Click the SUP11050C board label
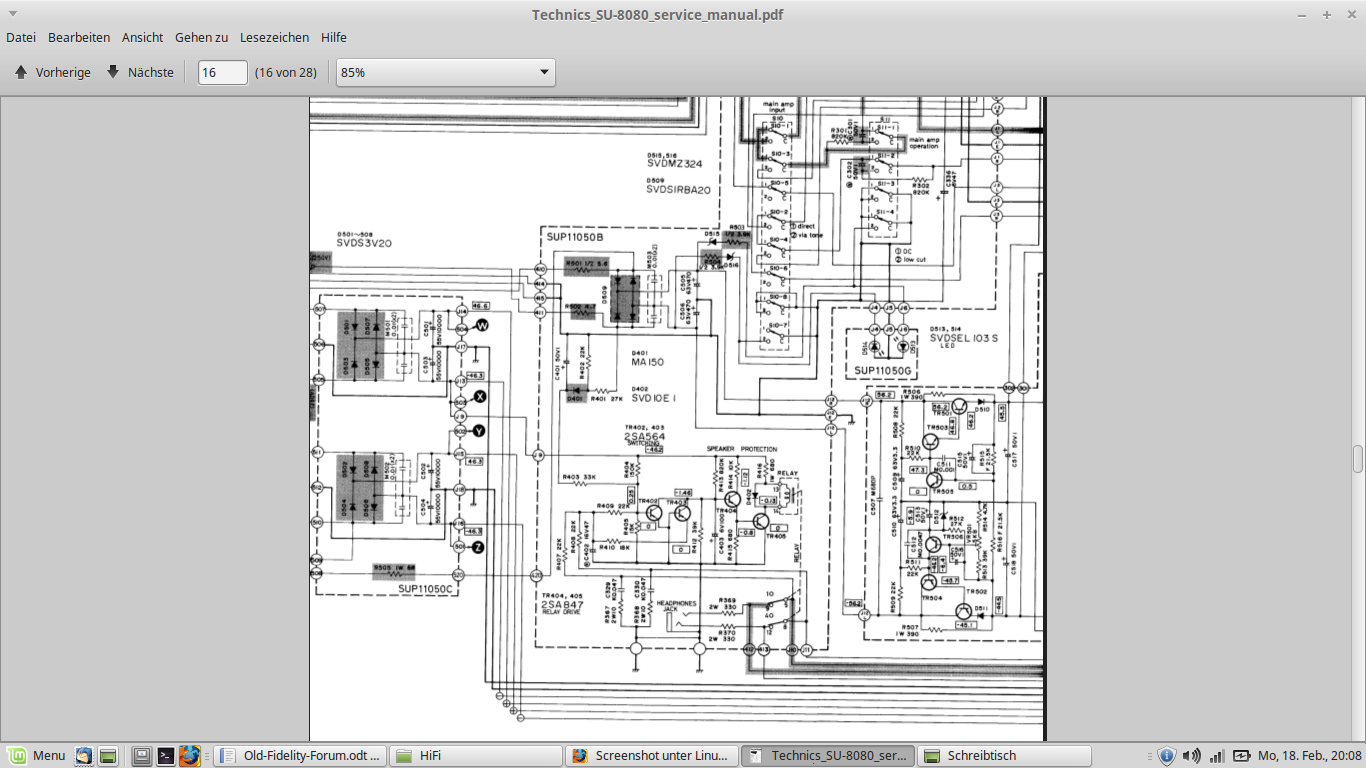The height and width of the screenshot is (768, 1366). pos(426,589)
